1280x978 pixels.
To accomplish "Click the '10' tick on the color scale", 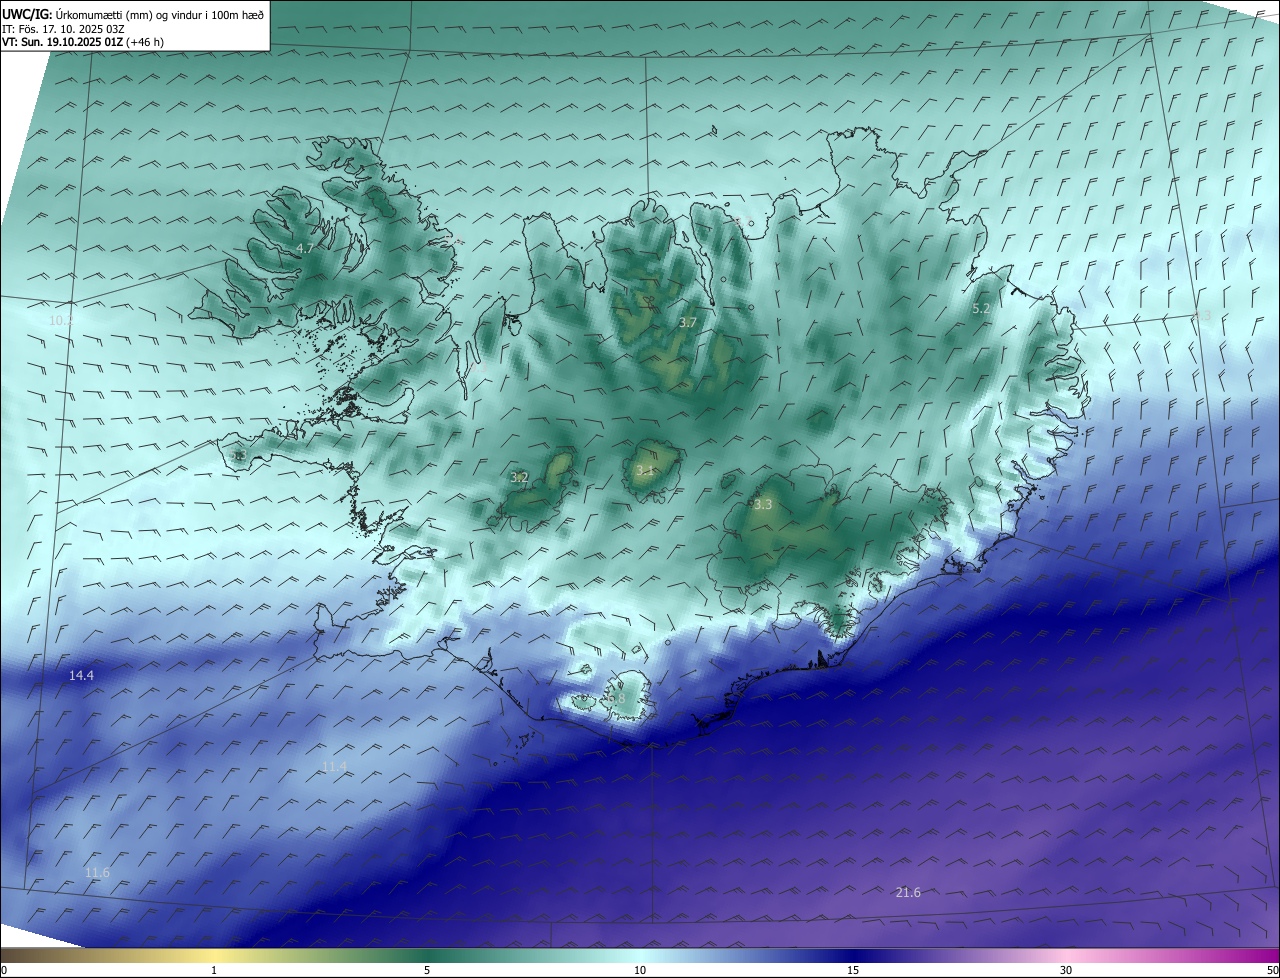I will coord(640,970).
